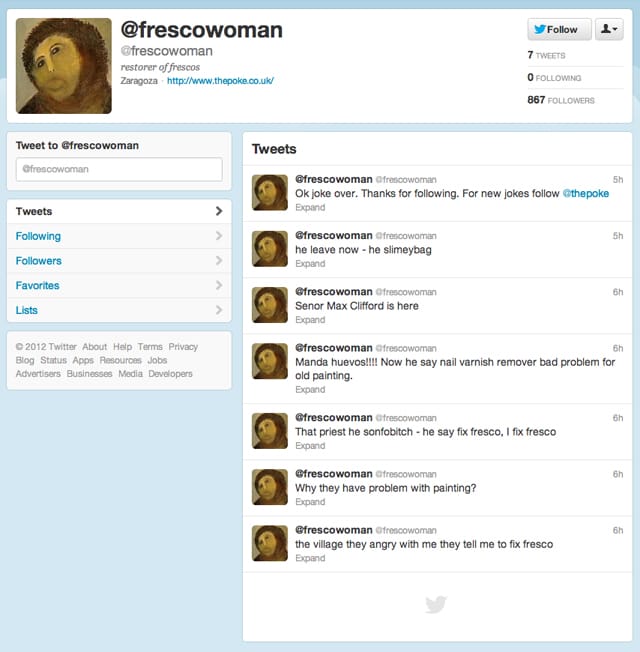Click avatar beside 'Senor Max Clifford' tweet
The image size is (640, 652).
270,305
